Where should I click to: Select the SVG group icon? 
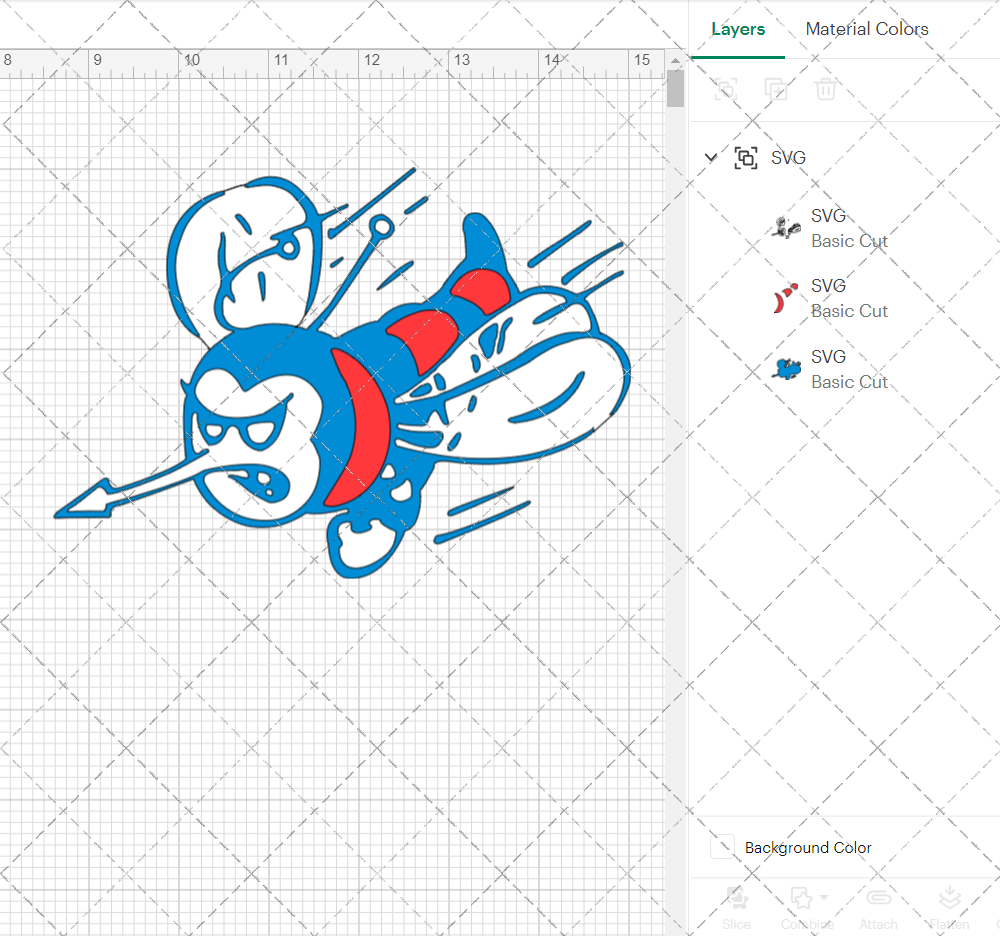[746, 157]
